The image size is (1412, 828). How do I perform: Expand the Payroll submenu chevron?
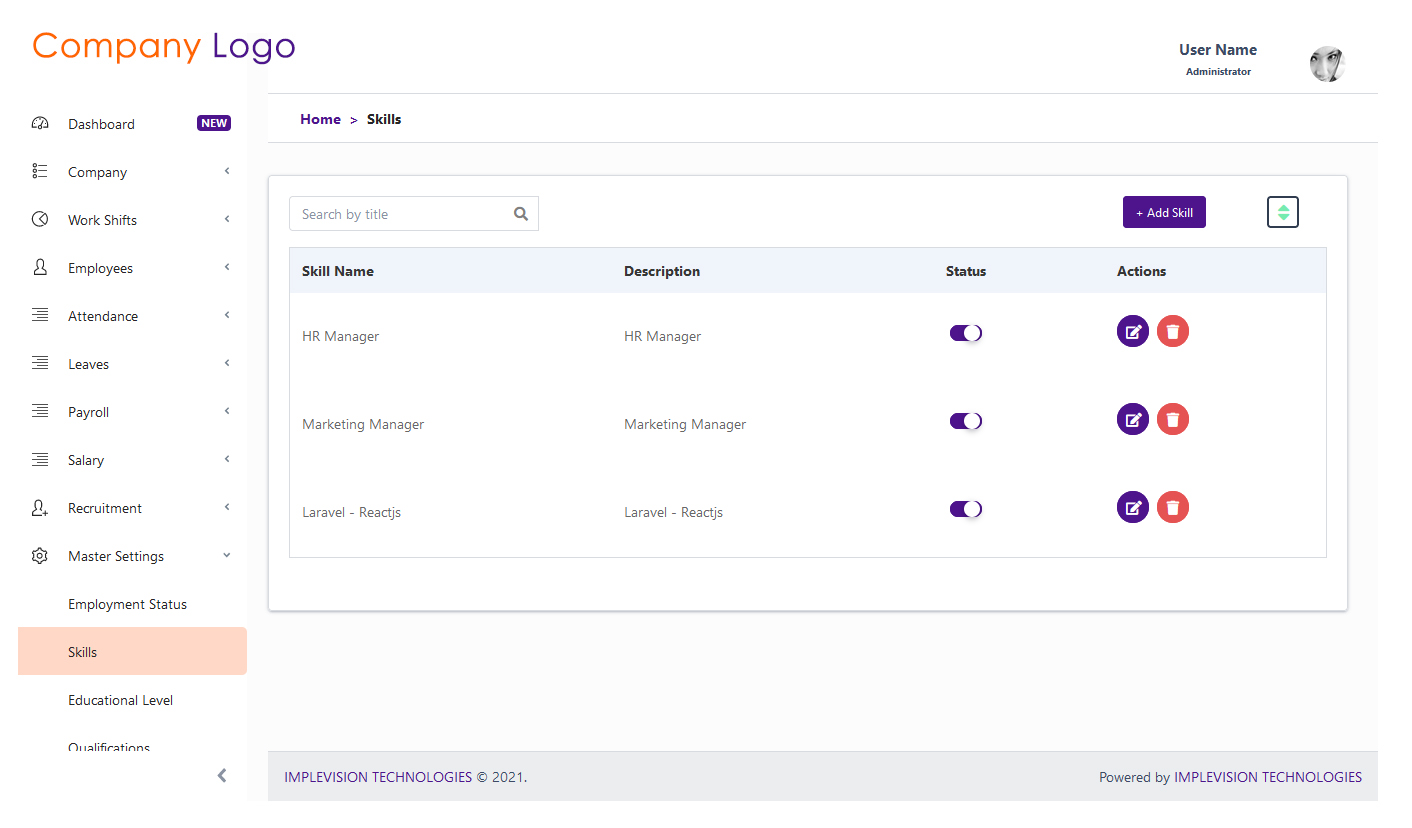(x=227, y=411)
